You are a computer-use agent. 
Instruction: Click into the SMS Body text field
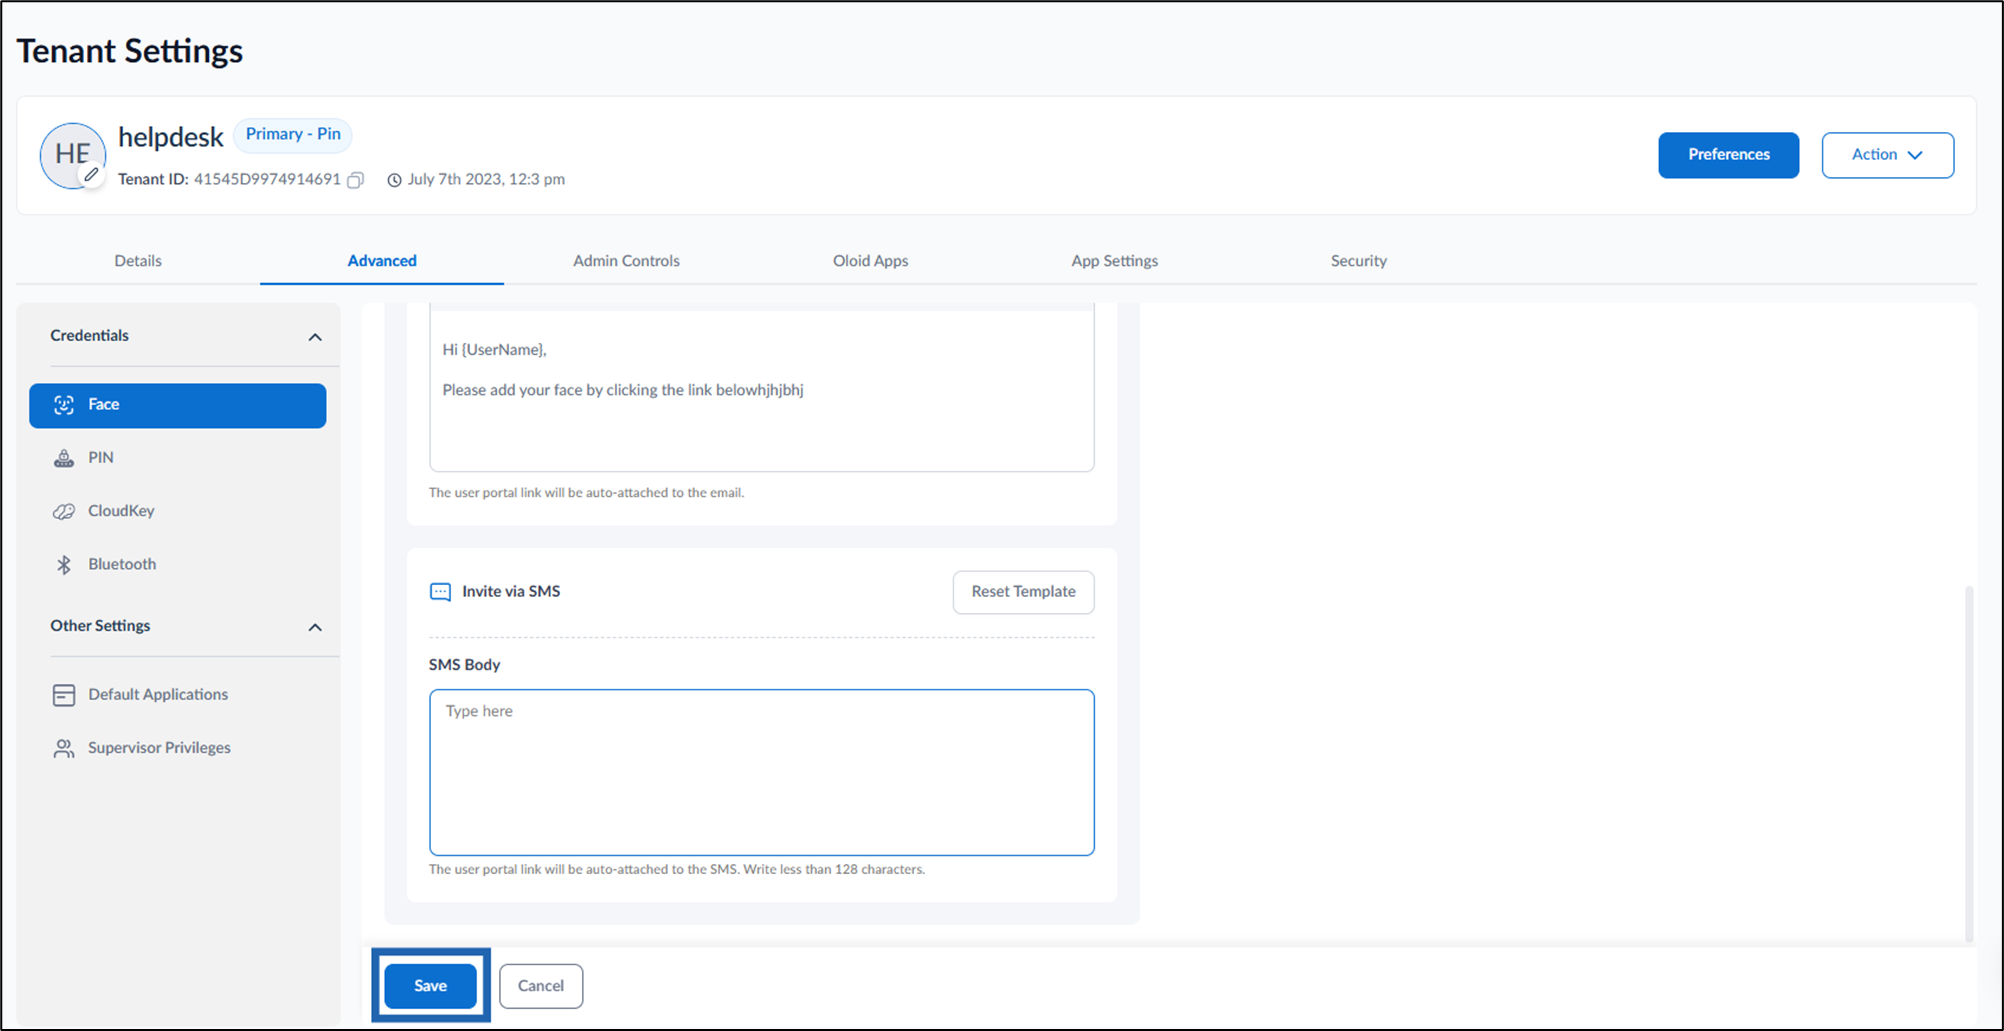tap(761, 772)
